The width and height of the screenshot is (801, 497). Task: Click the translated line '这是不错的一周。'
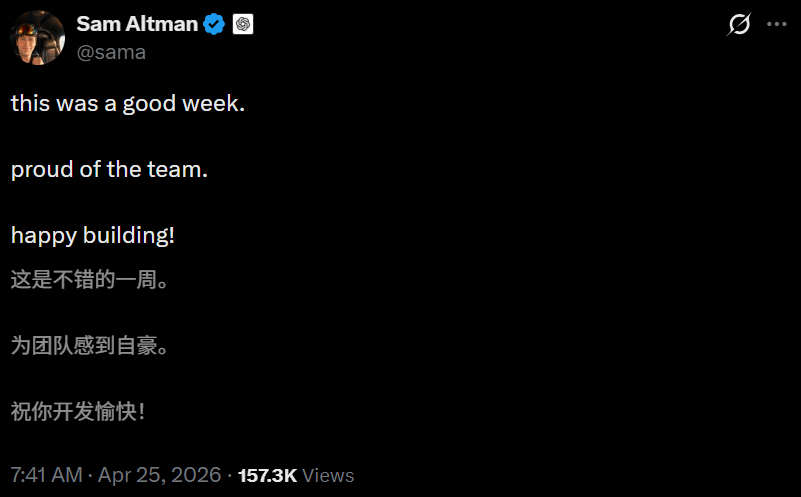[x=89, y=280]
